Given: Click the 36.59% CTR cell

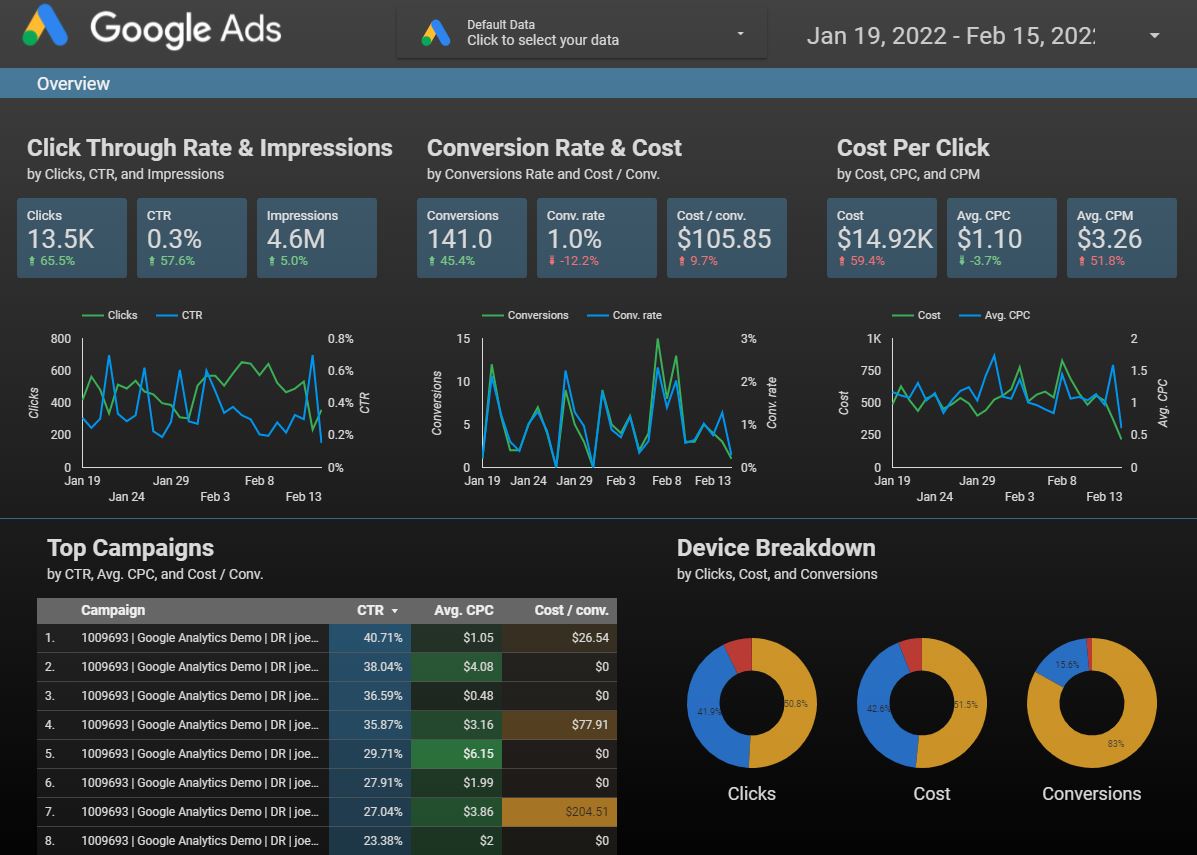Looking at the screenshot, I should (370, 695).
